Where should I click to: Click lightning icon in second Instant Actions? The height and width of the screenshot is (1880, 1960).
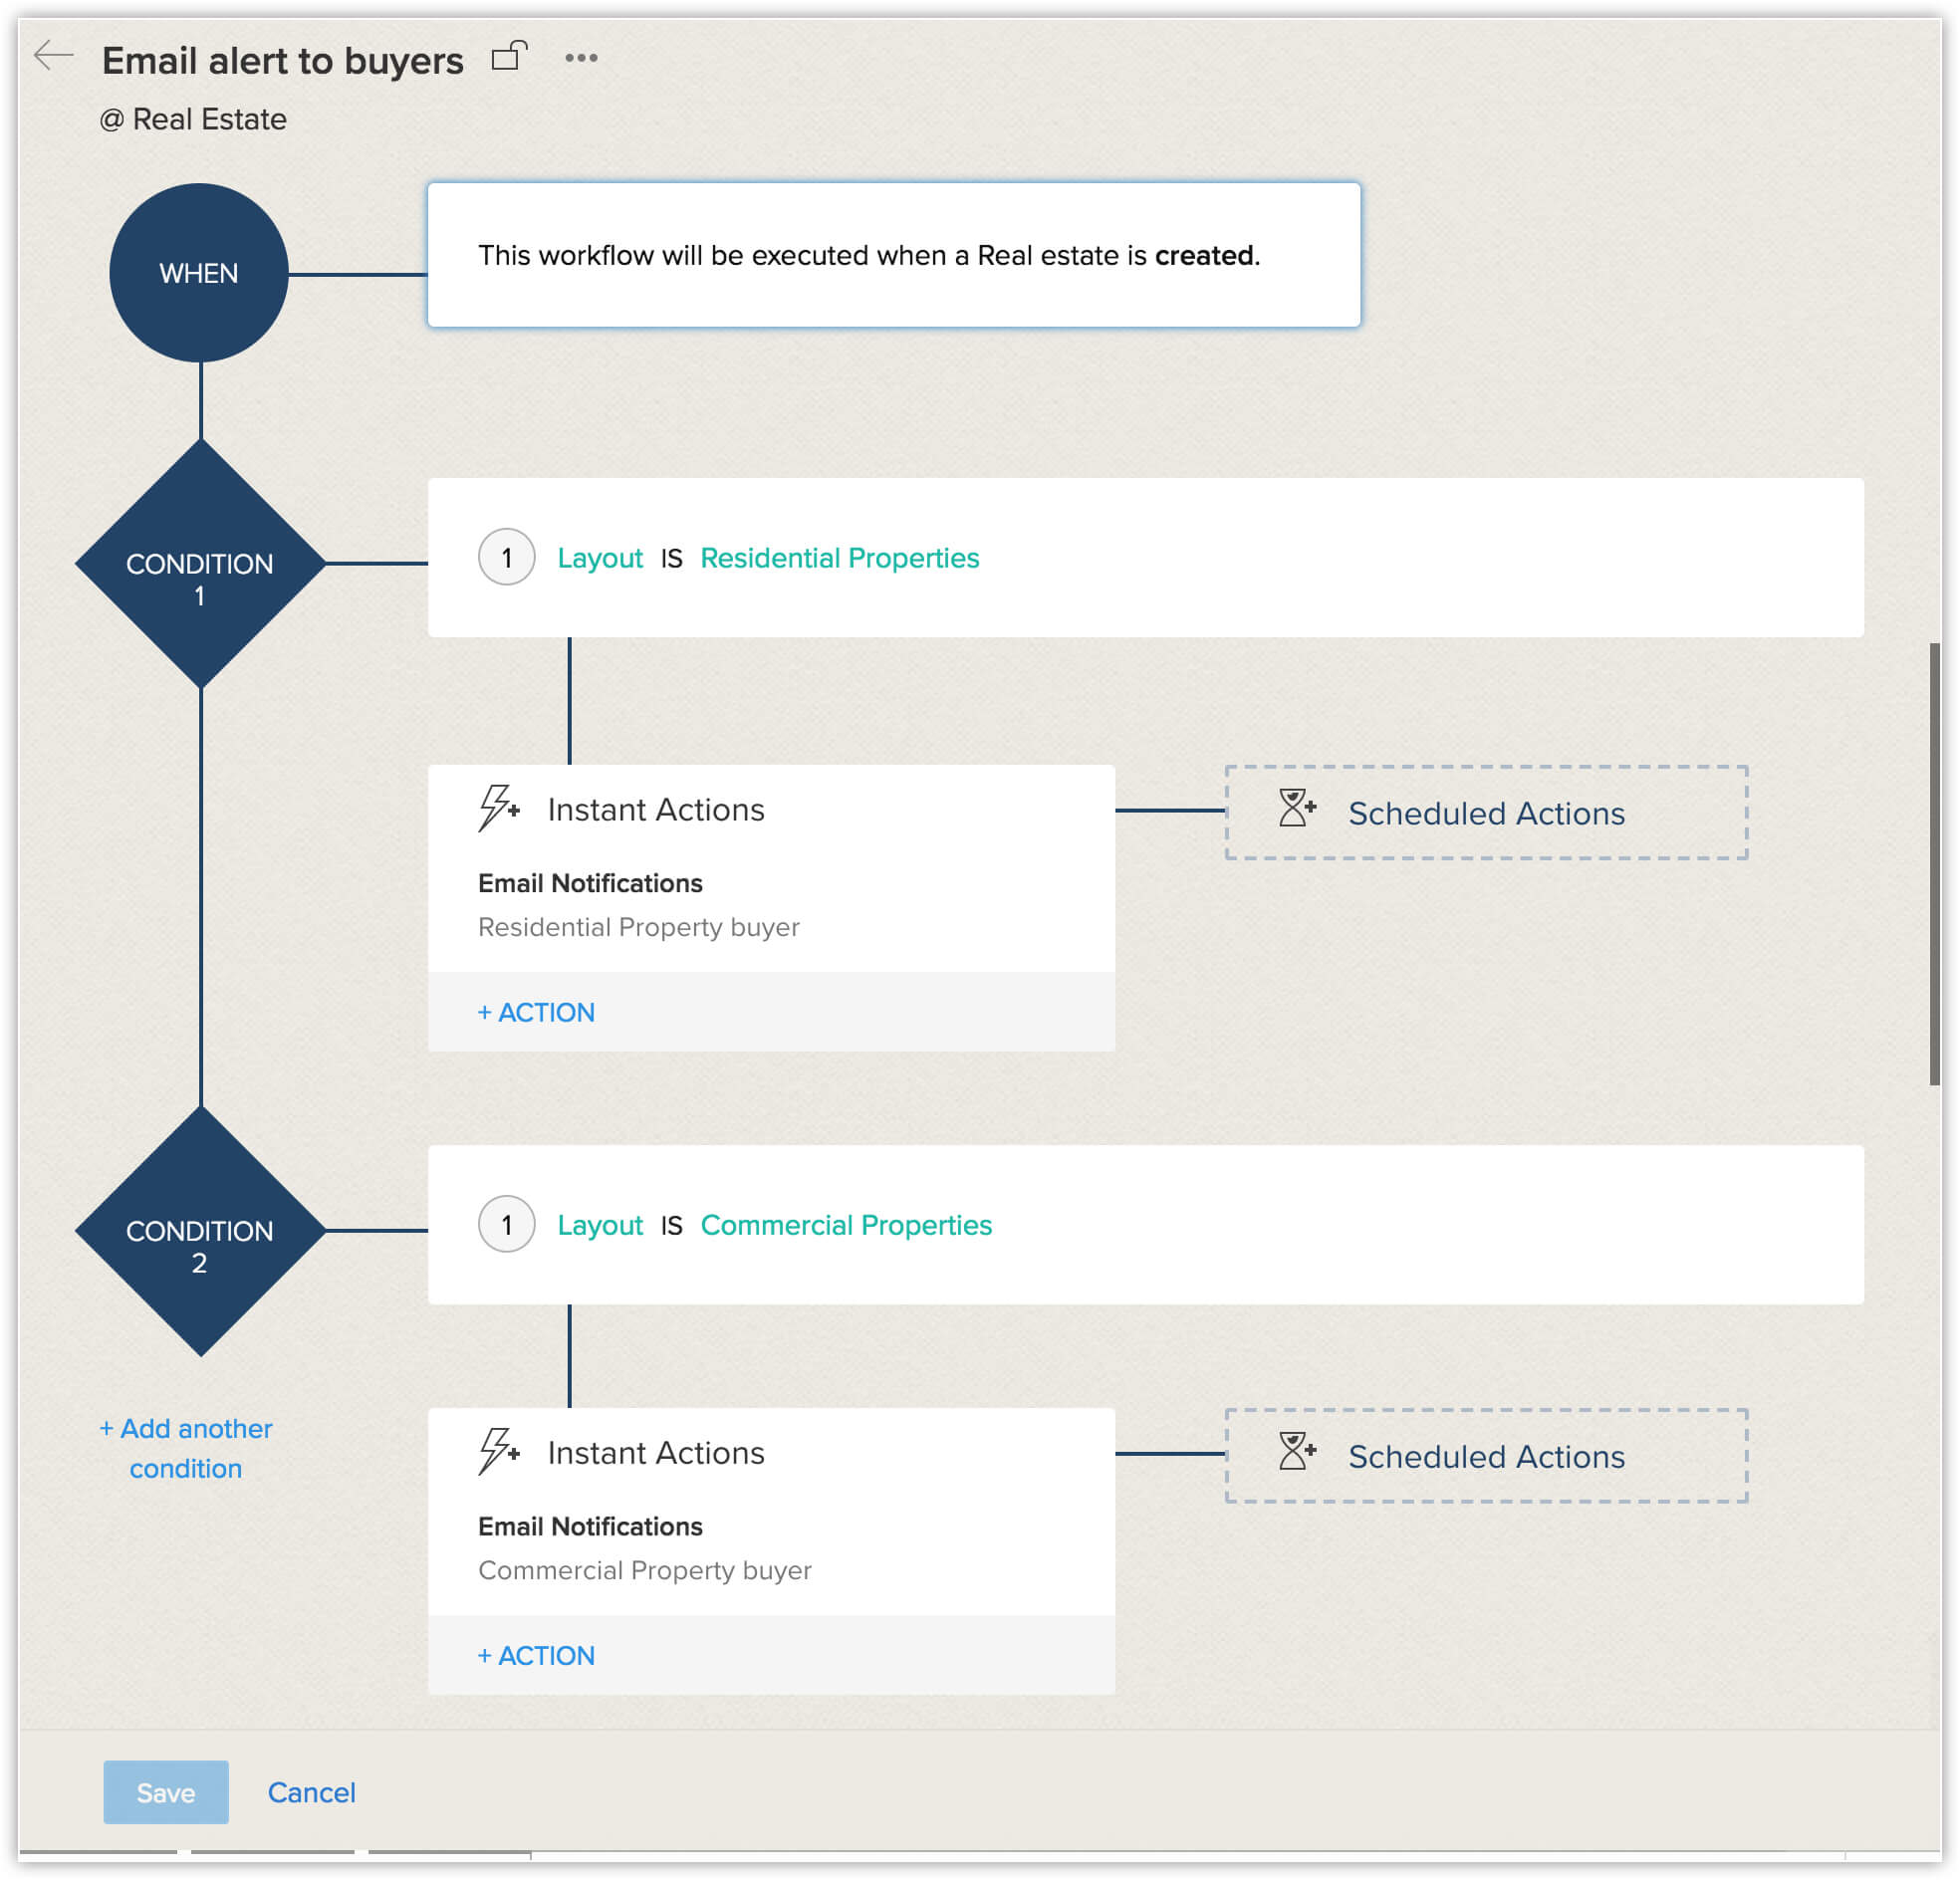(499, 1451)
